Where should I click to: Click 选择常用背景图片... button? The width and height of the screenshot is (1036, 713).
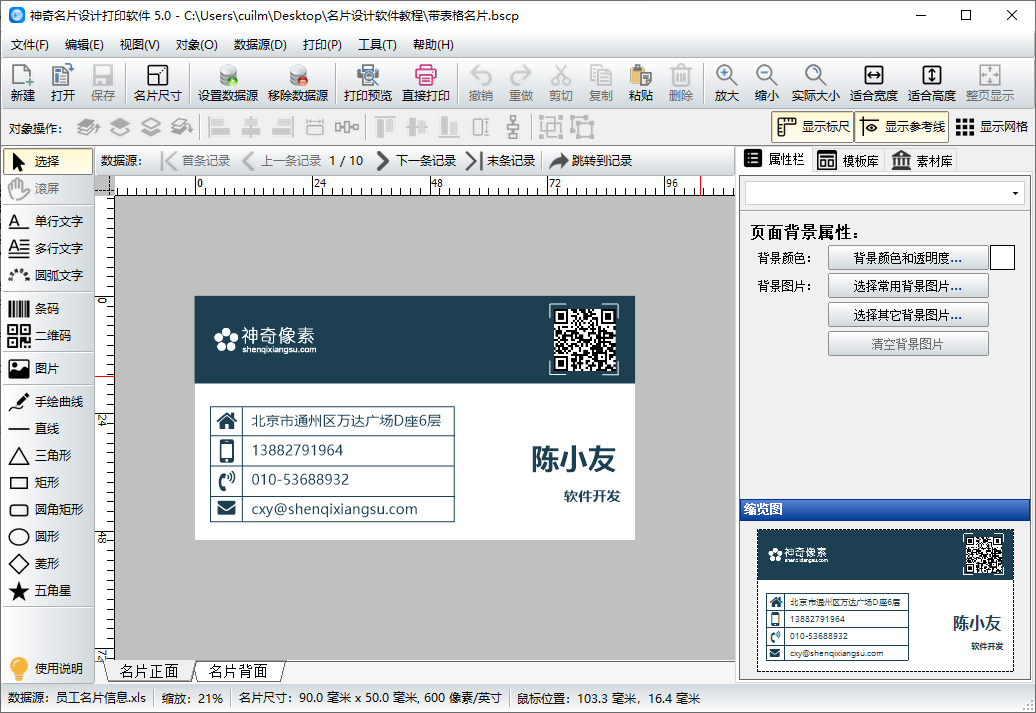[908, 286]
